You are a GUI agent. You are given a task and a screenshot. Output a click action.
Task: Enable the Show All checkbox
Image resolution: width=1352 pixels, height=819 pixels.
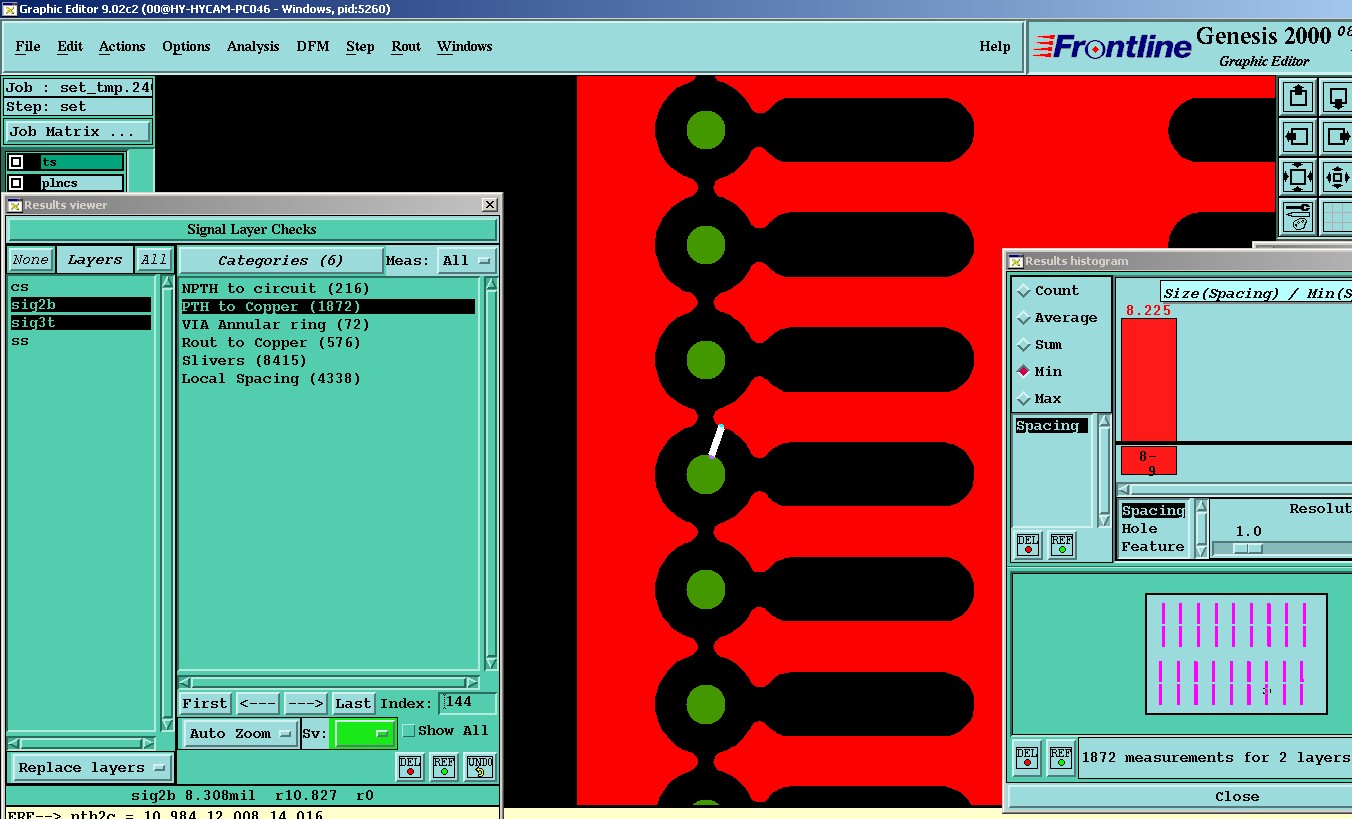point(408,731)
